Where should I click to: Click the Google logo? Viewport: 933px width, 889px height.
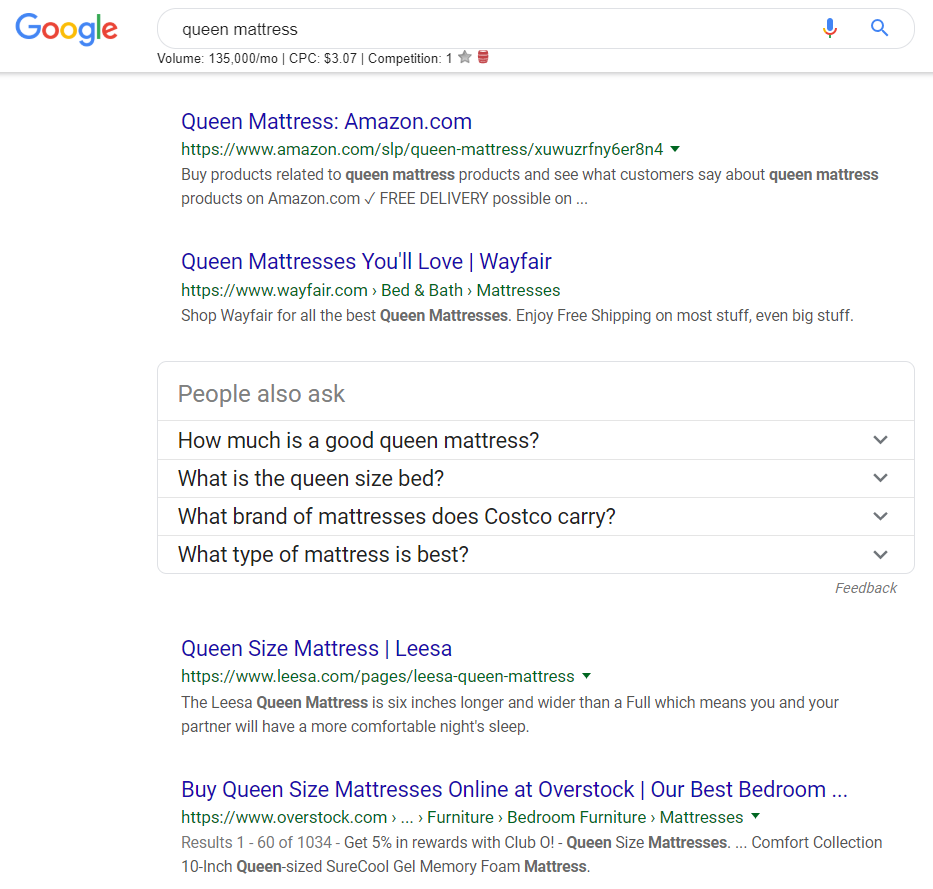point(66,29)
